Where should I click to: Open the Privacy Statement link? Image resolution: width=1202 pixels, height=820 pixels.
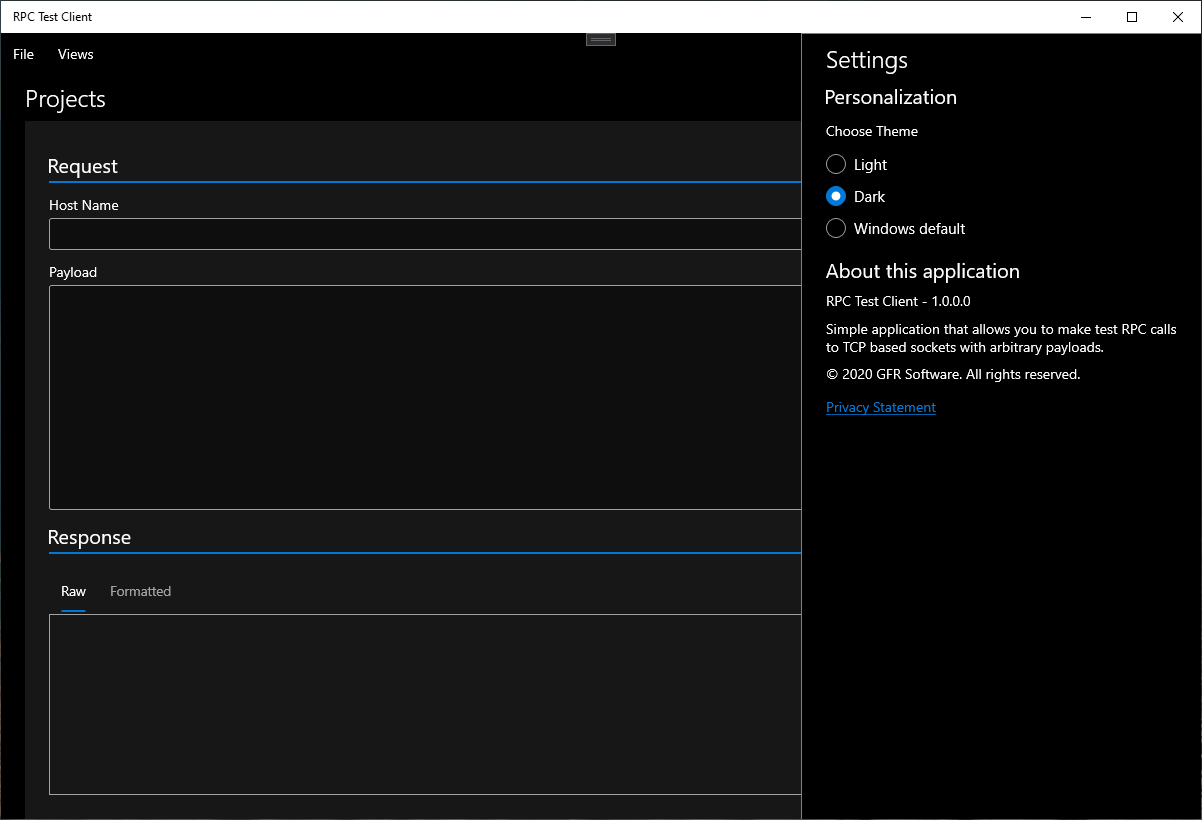coord(881,407)
